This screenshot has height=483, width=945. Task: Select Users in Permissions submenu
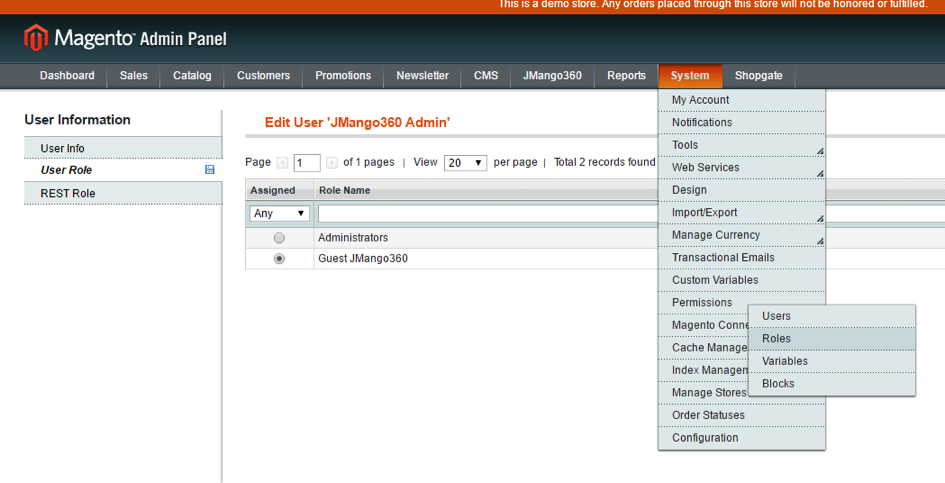coord(832,316)
